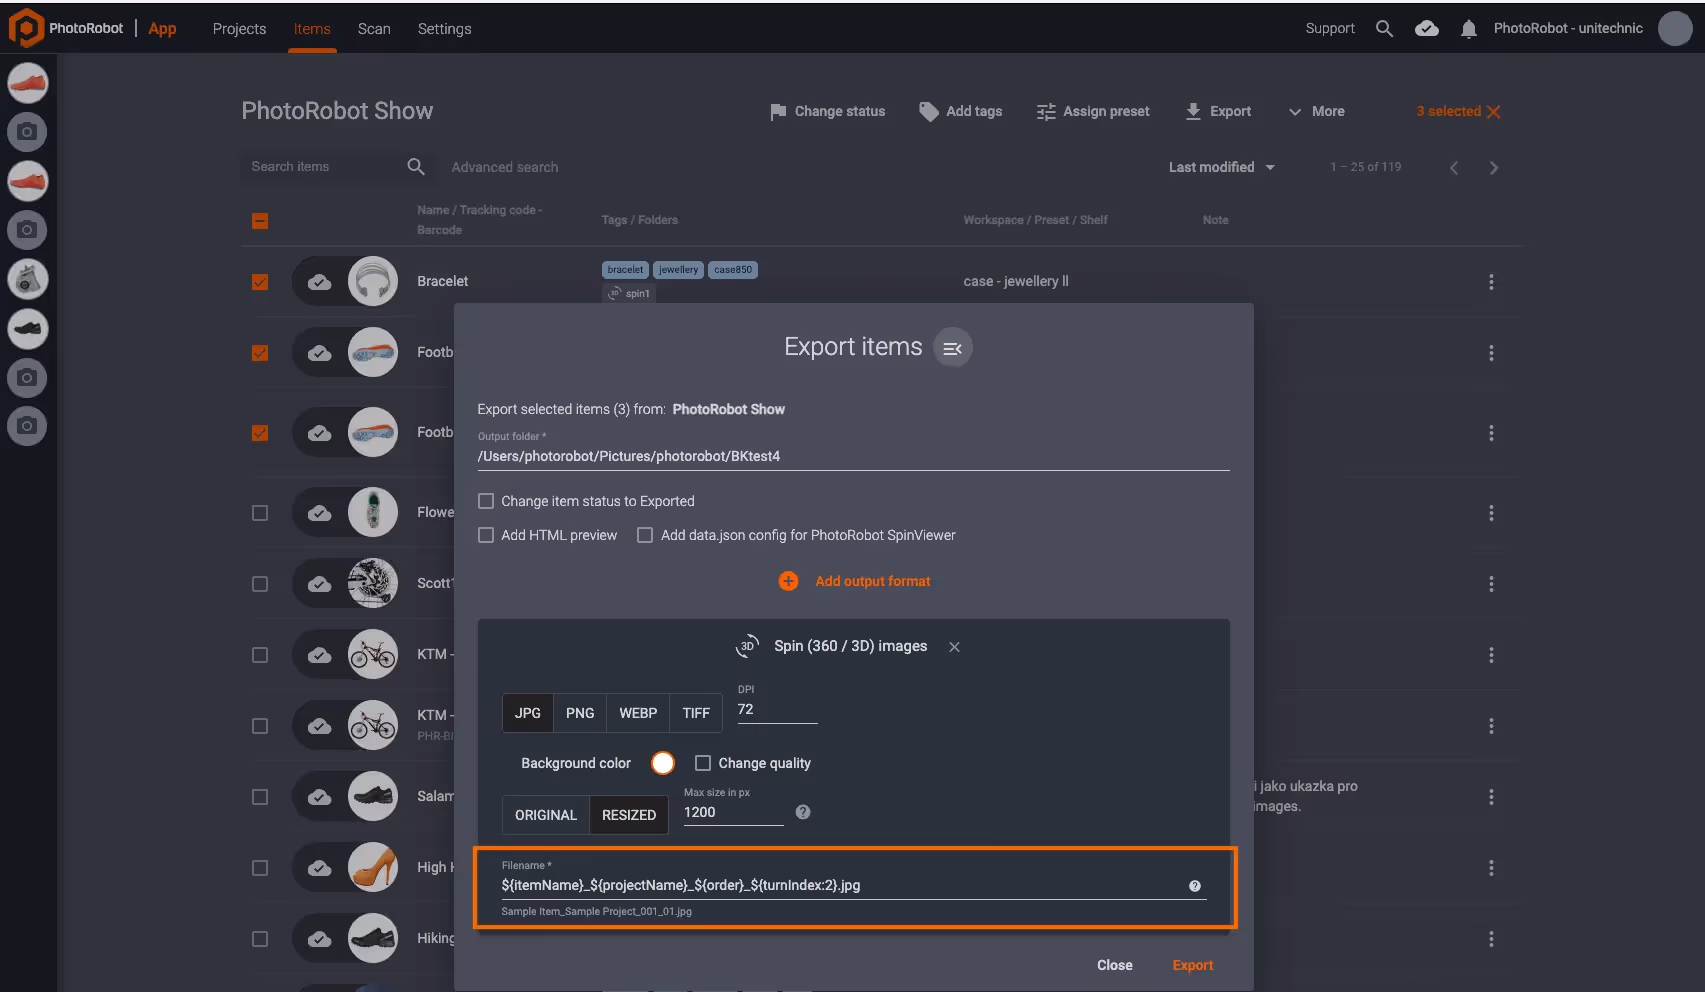Click the Search items field

coord(323,167)
